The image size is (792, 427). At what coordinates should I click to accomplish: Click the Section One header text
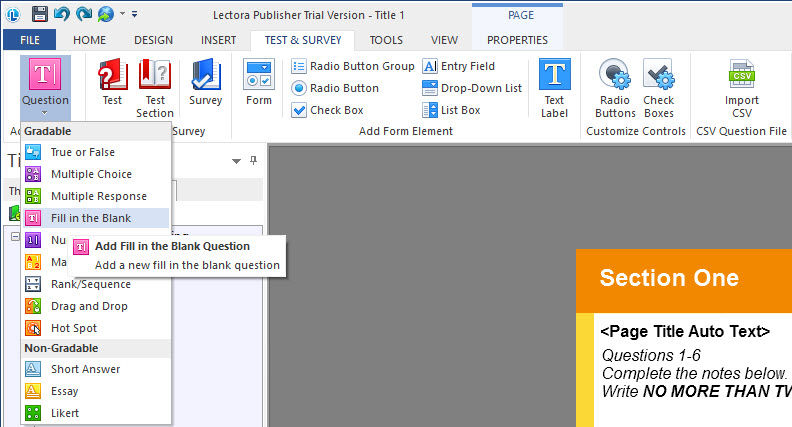tap(669, 277)
